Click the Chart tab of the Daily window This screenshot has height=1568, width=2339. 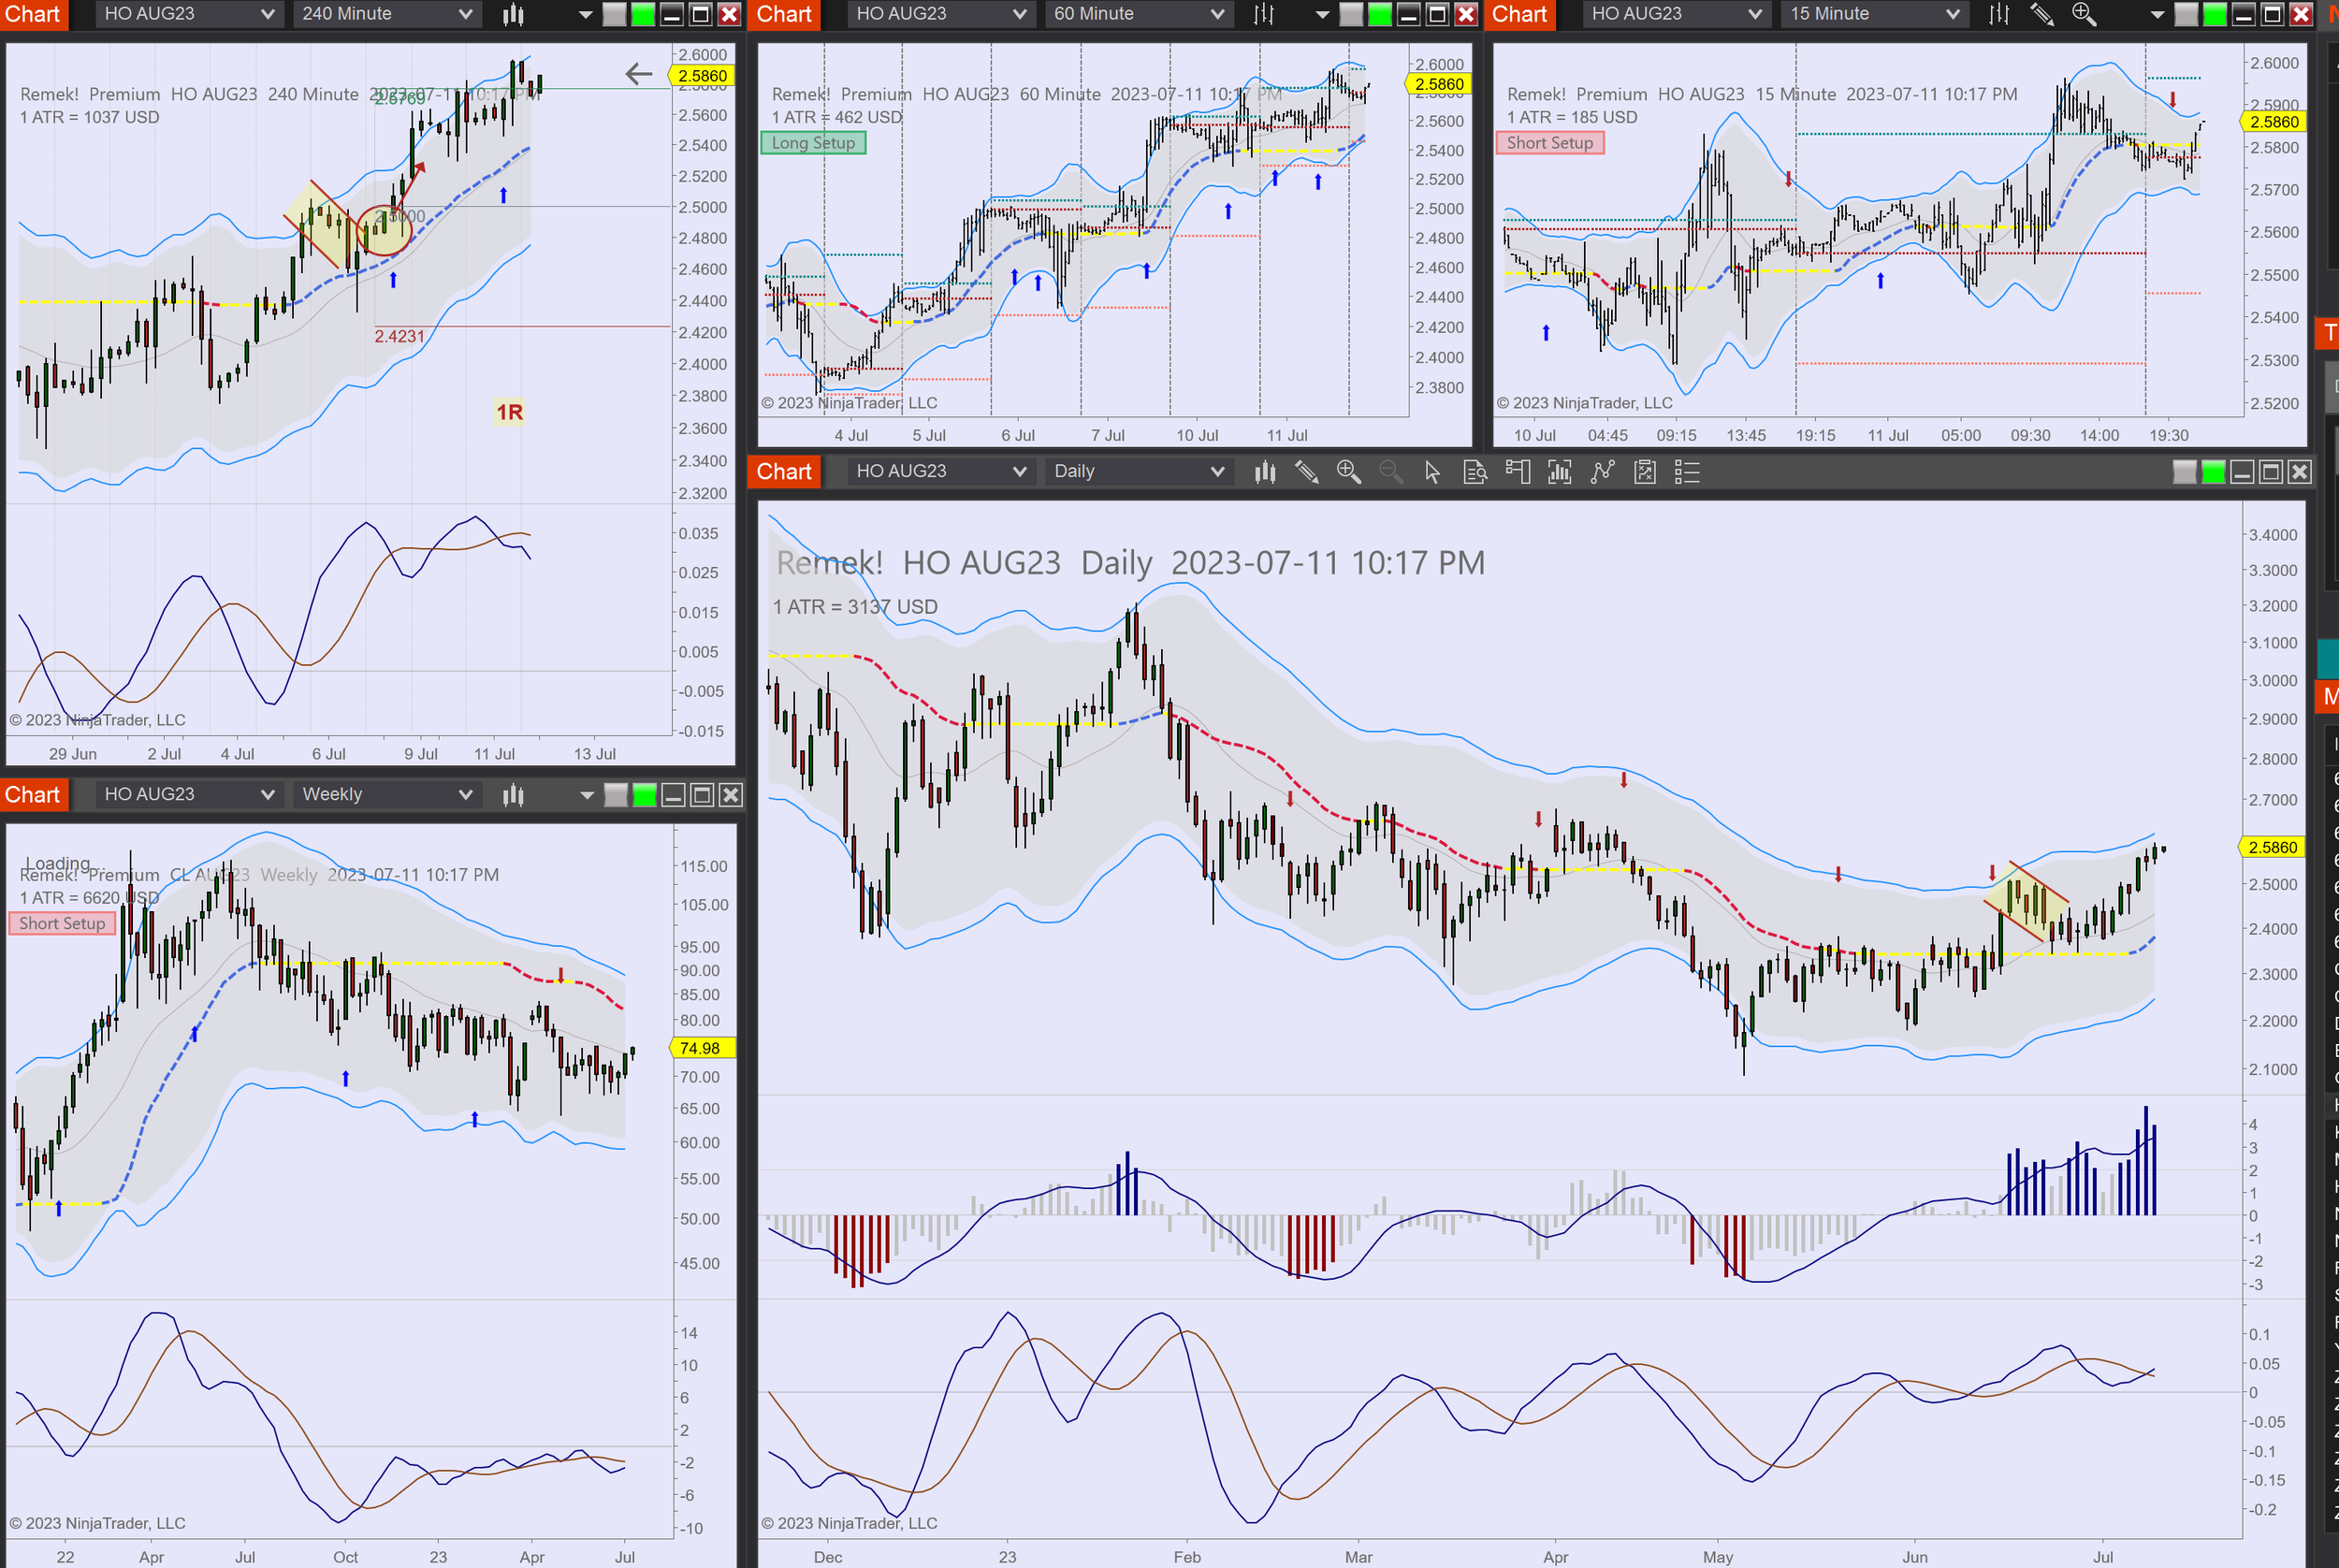(x=784, y=472)
